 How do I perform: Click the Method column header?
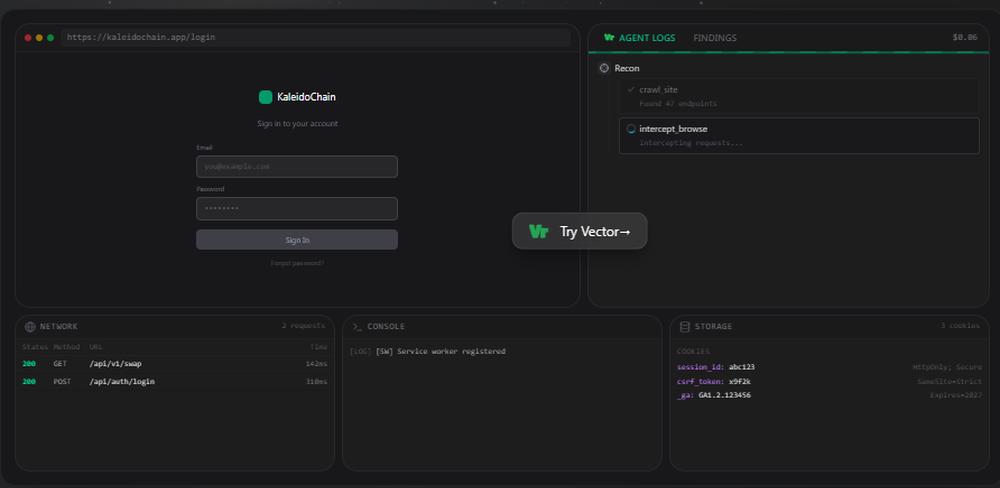(x=66, y=347)
